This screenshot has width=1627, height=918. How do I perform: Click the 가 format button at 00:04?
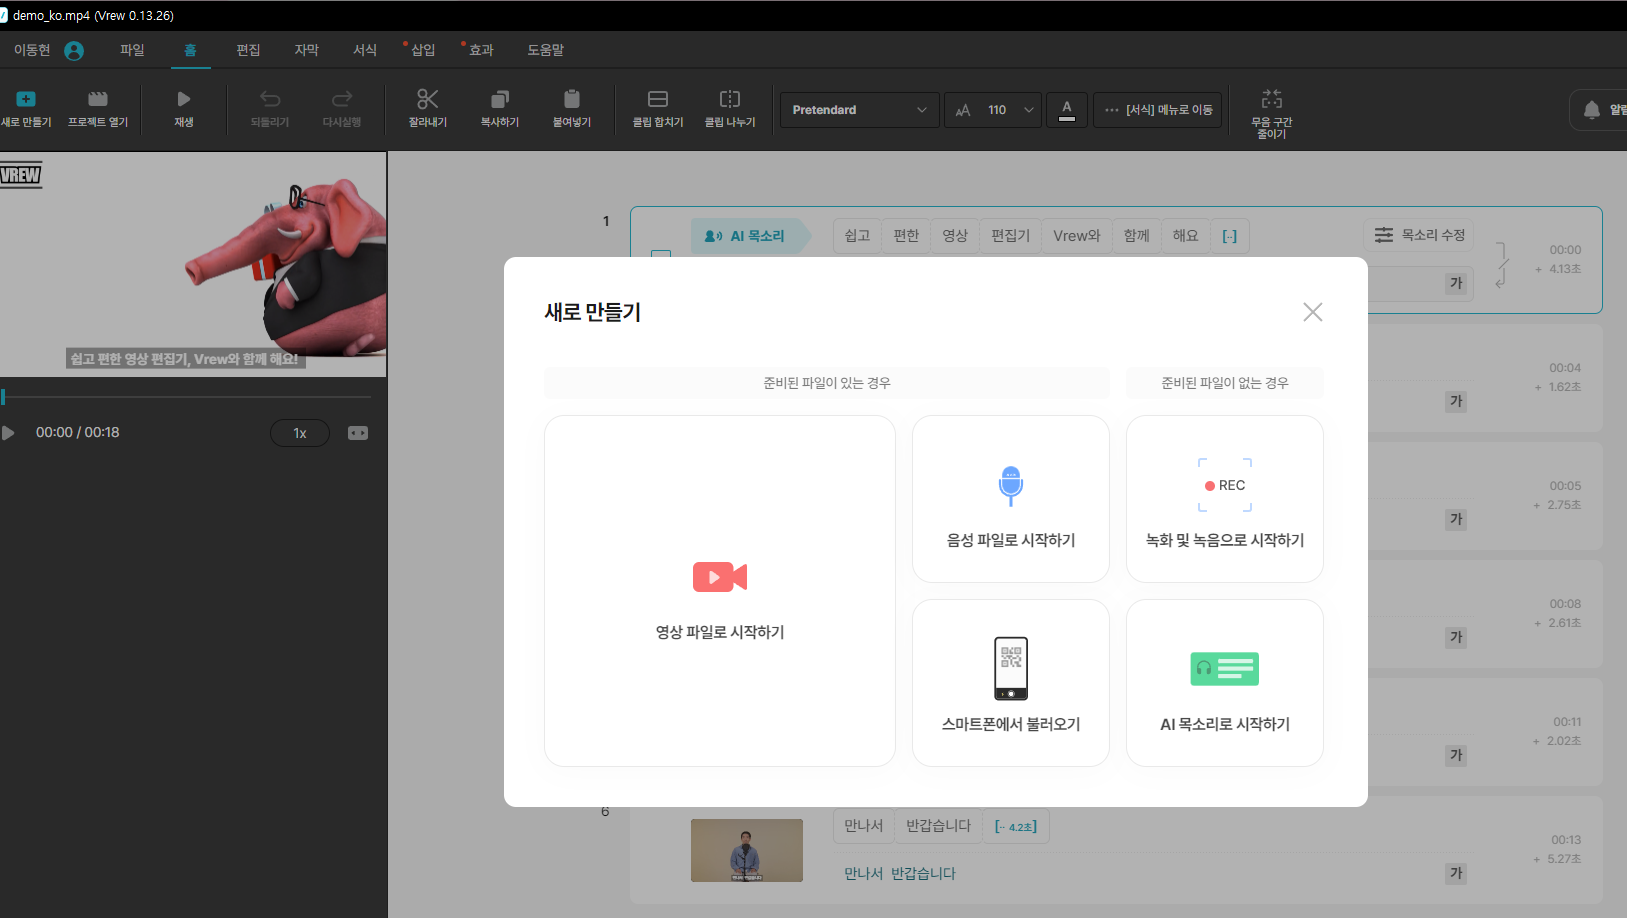1456,401
